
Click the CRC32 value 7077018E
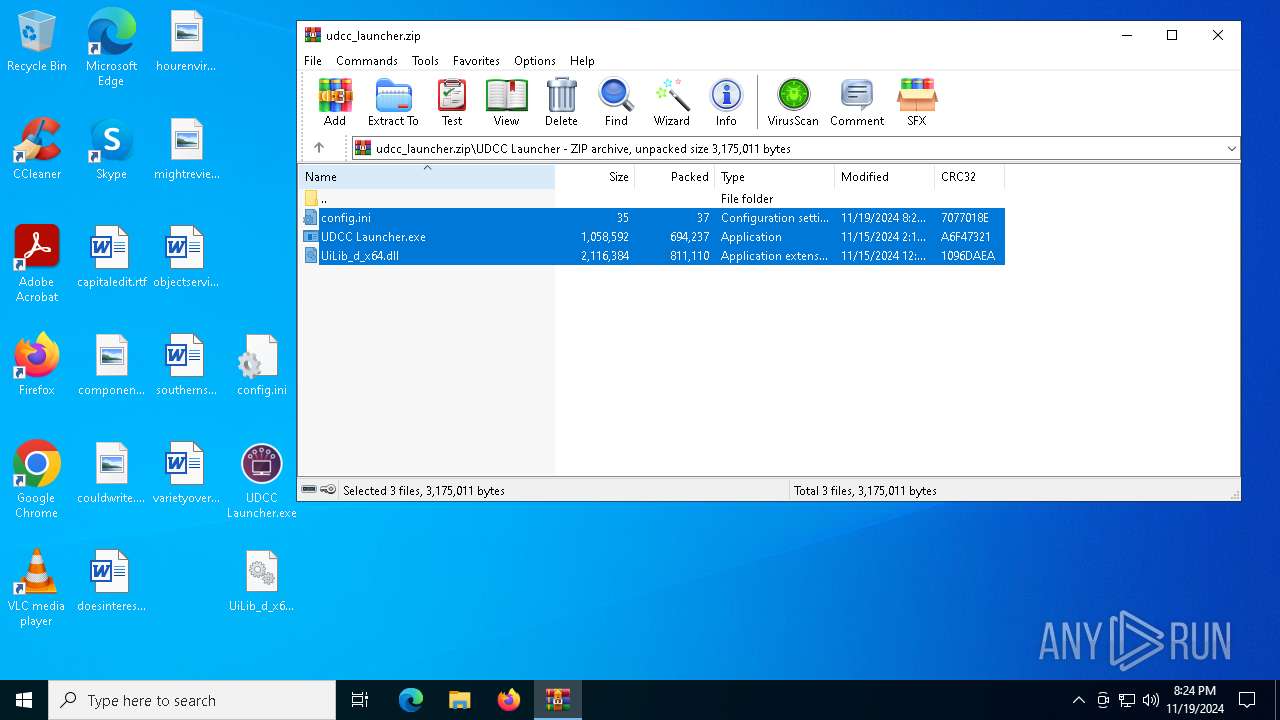point(964,218)
